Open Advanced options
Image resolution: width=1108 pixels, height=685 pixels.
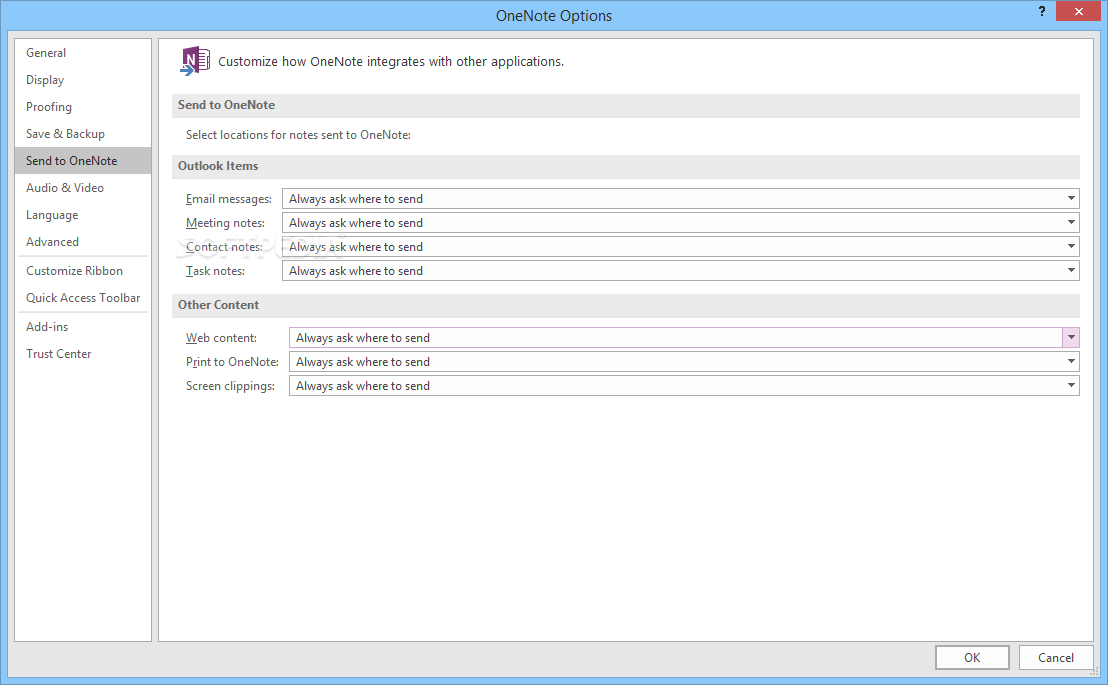pyautogui.click(x=83, y=242)
